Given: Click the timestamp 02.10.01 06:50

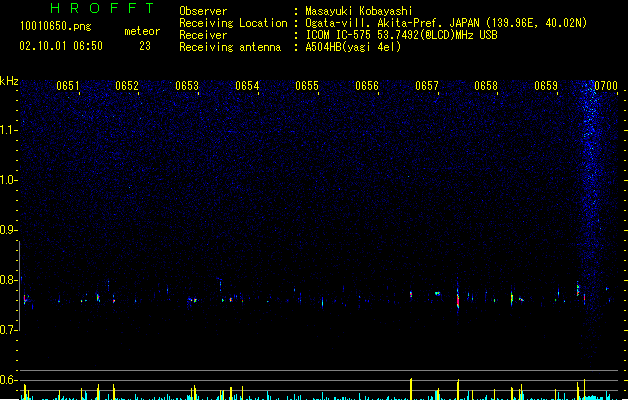Looking at the screenshot, I should click(x=61, y=46).
